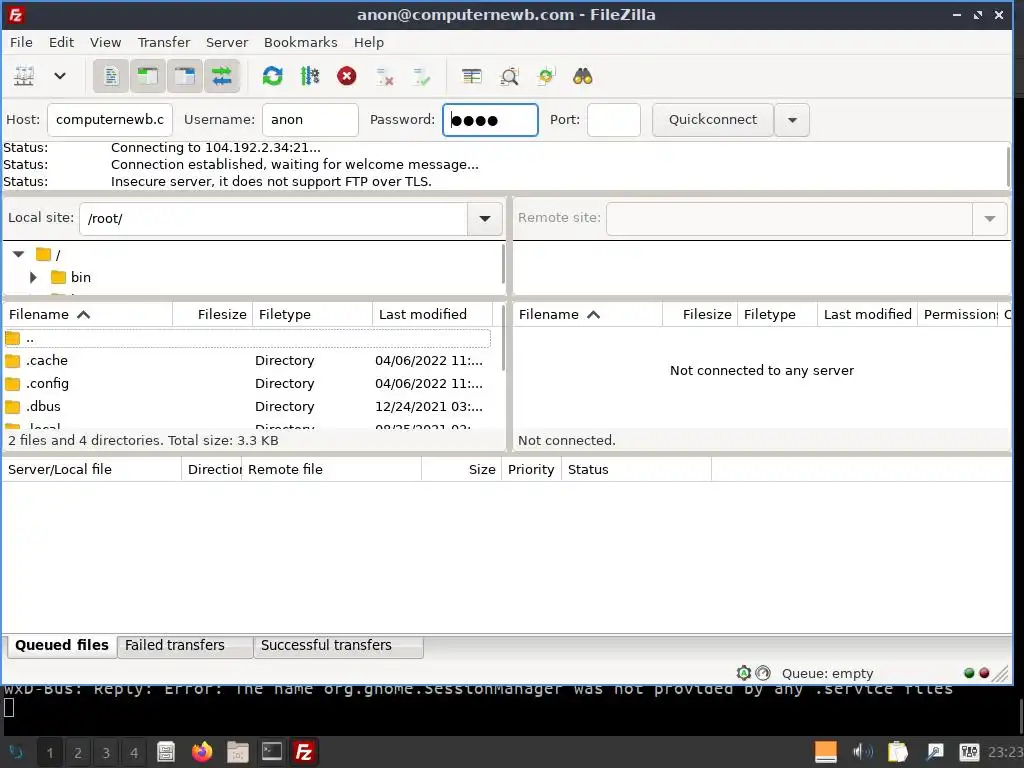Viewport: 1024px width, 768px height.
Task: Click the local file list scrollbar
Action: coord(504,338)
